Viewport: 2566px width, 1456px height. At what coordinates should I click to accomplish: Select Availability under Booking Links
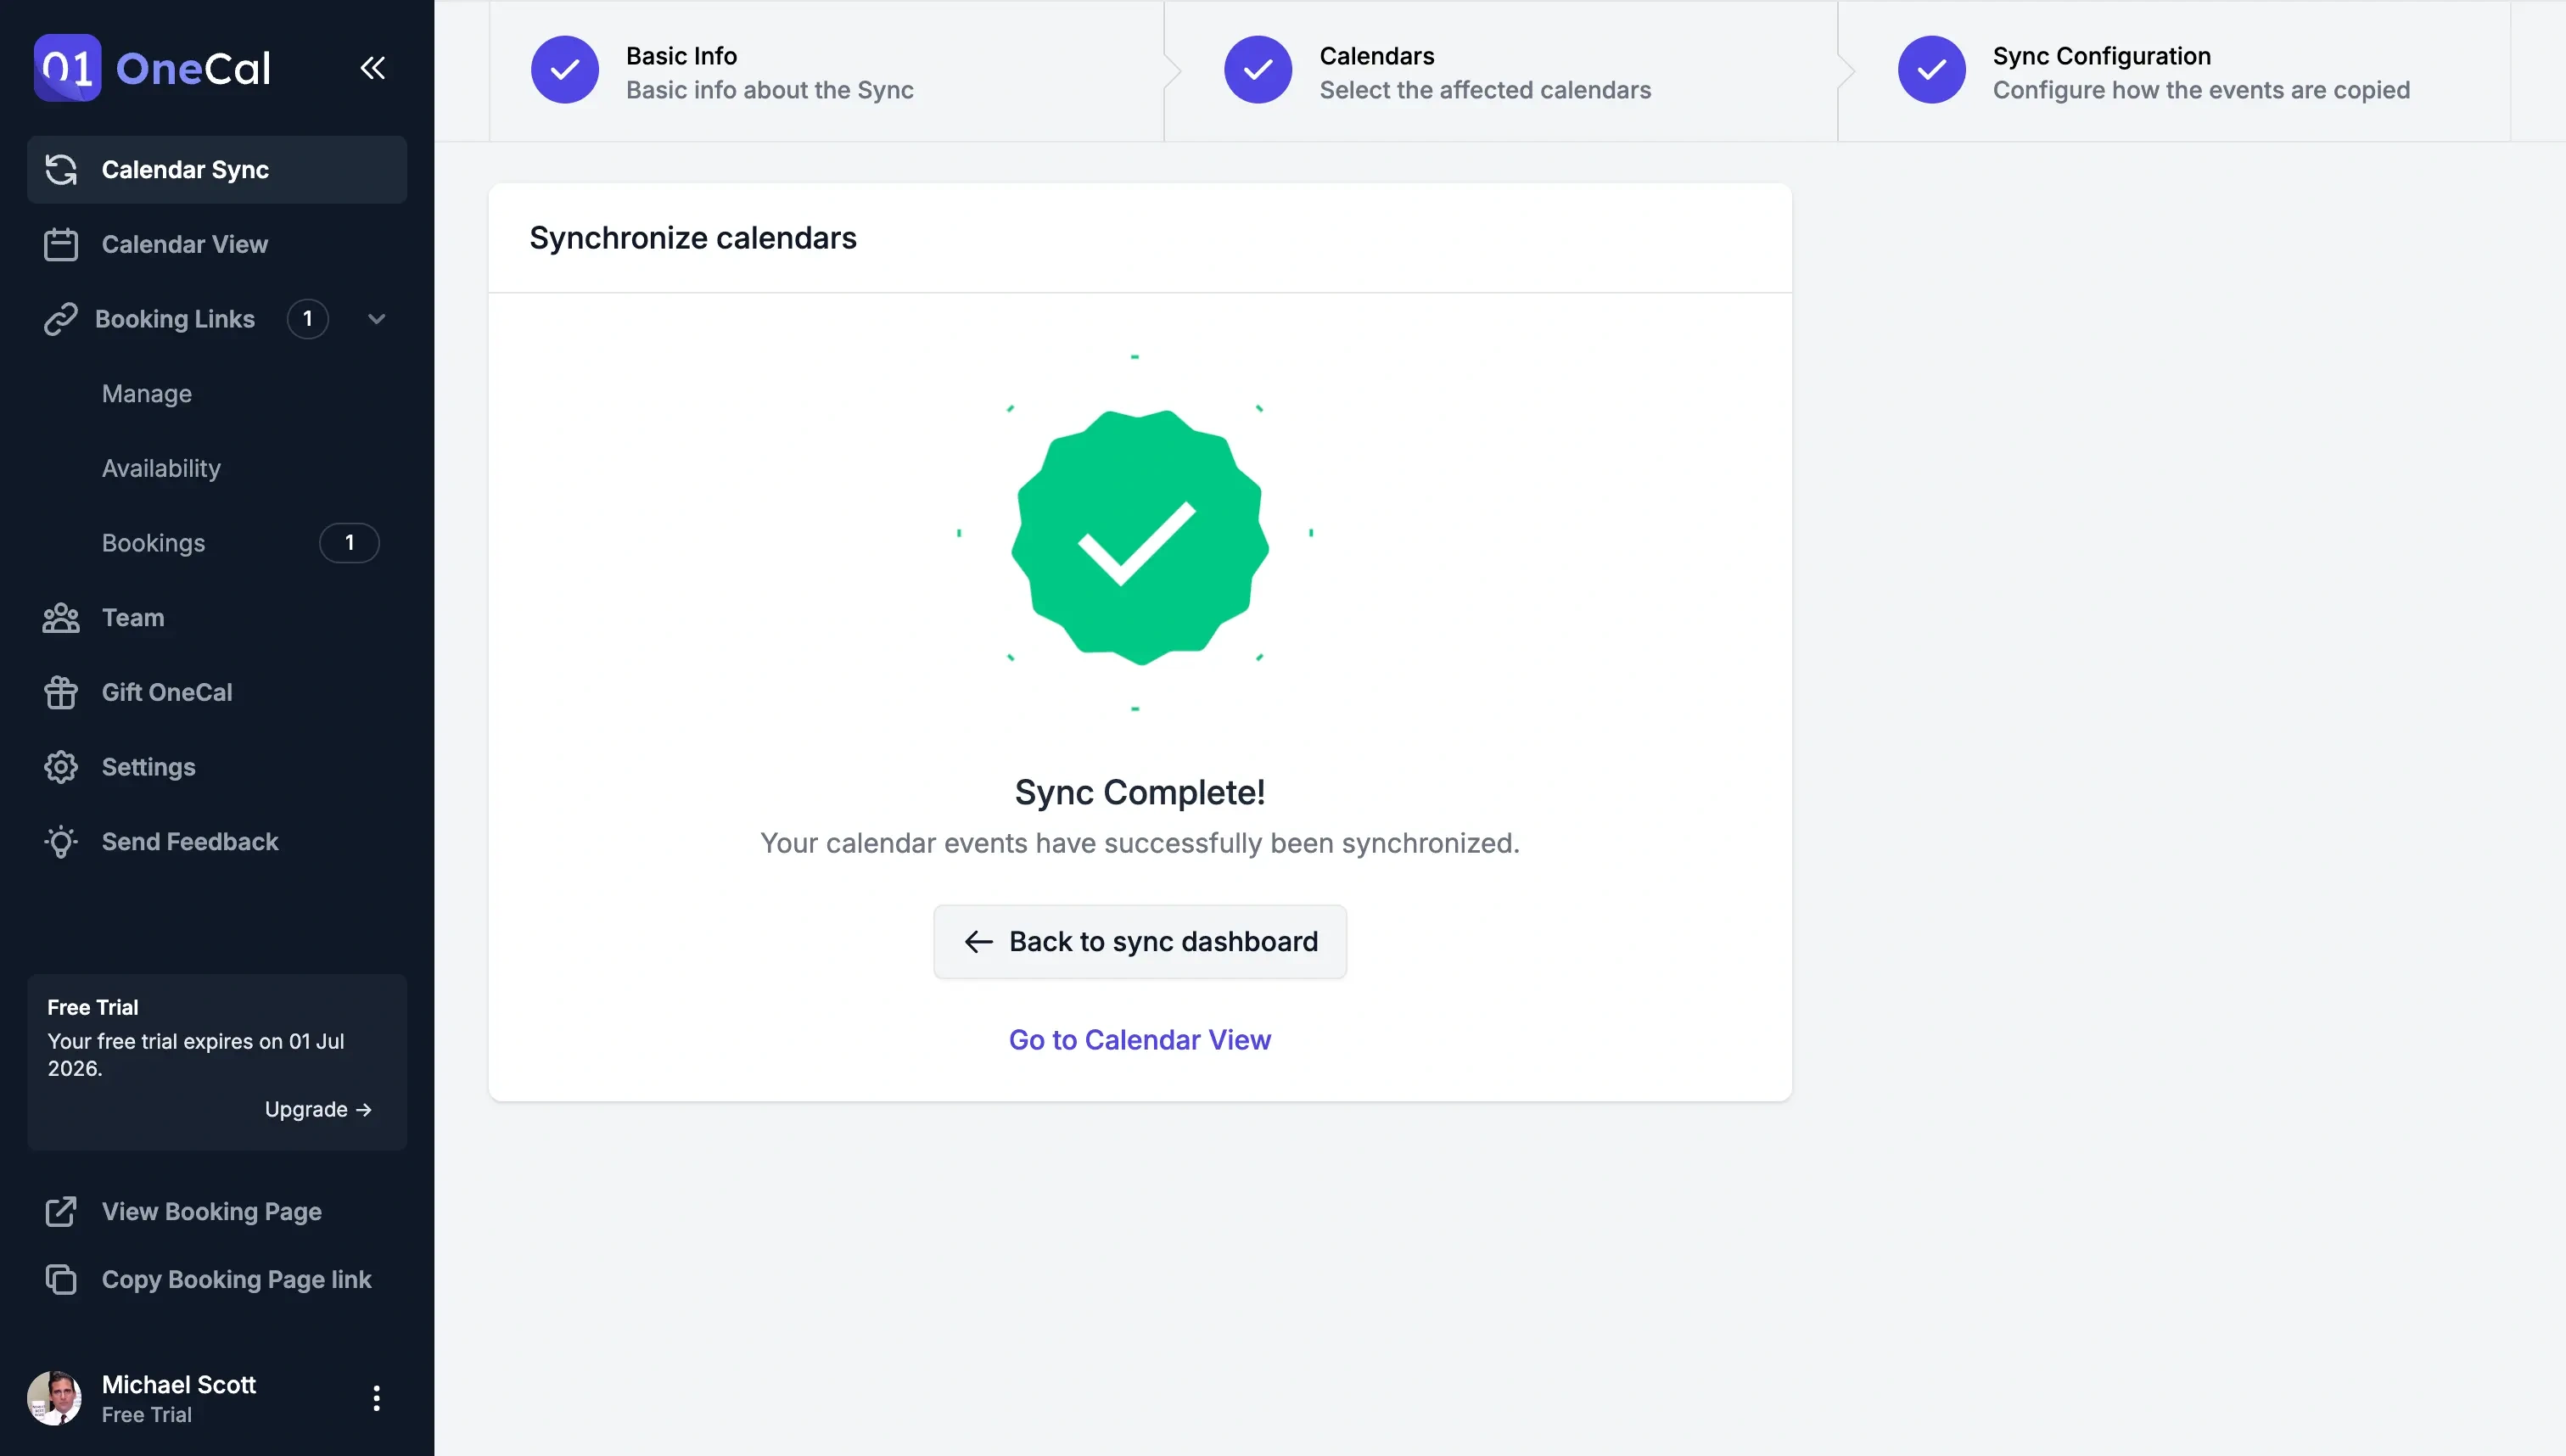click(x=160, y=469)
